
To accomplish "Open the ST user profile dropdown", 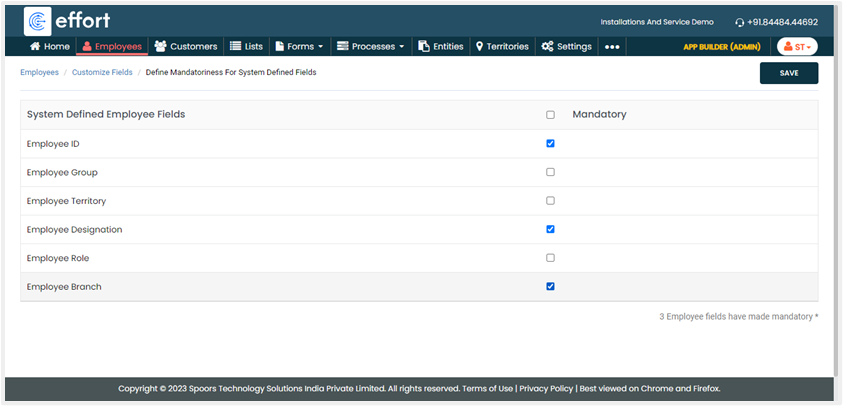I will pos(797,47).
